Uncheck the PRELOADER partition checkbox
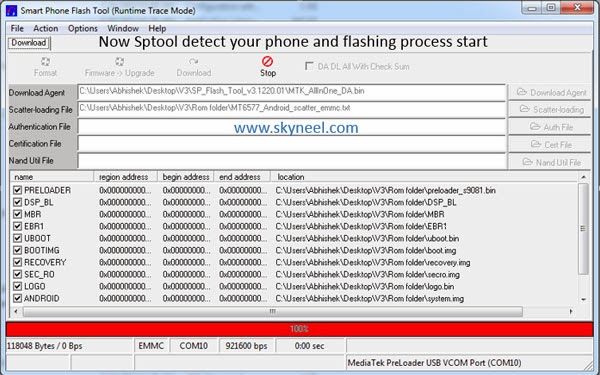The width and height of the screenshot is (600, 375). (x=17, y=190)
